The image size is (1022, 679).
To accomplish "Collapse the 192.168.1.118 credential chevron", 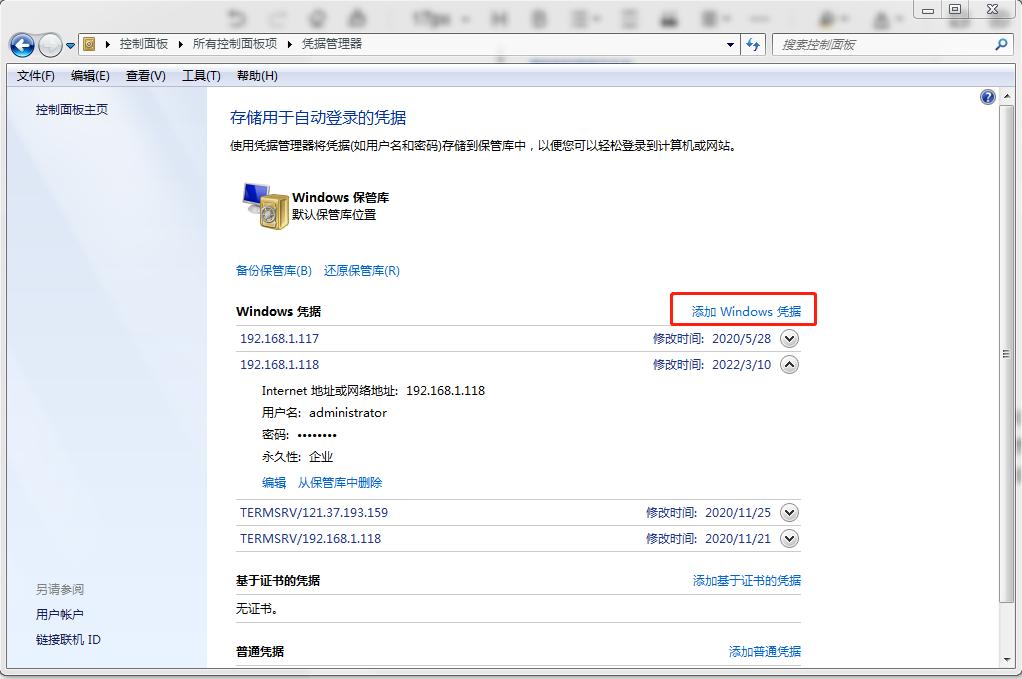I will tap(789, 364).
